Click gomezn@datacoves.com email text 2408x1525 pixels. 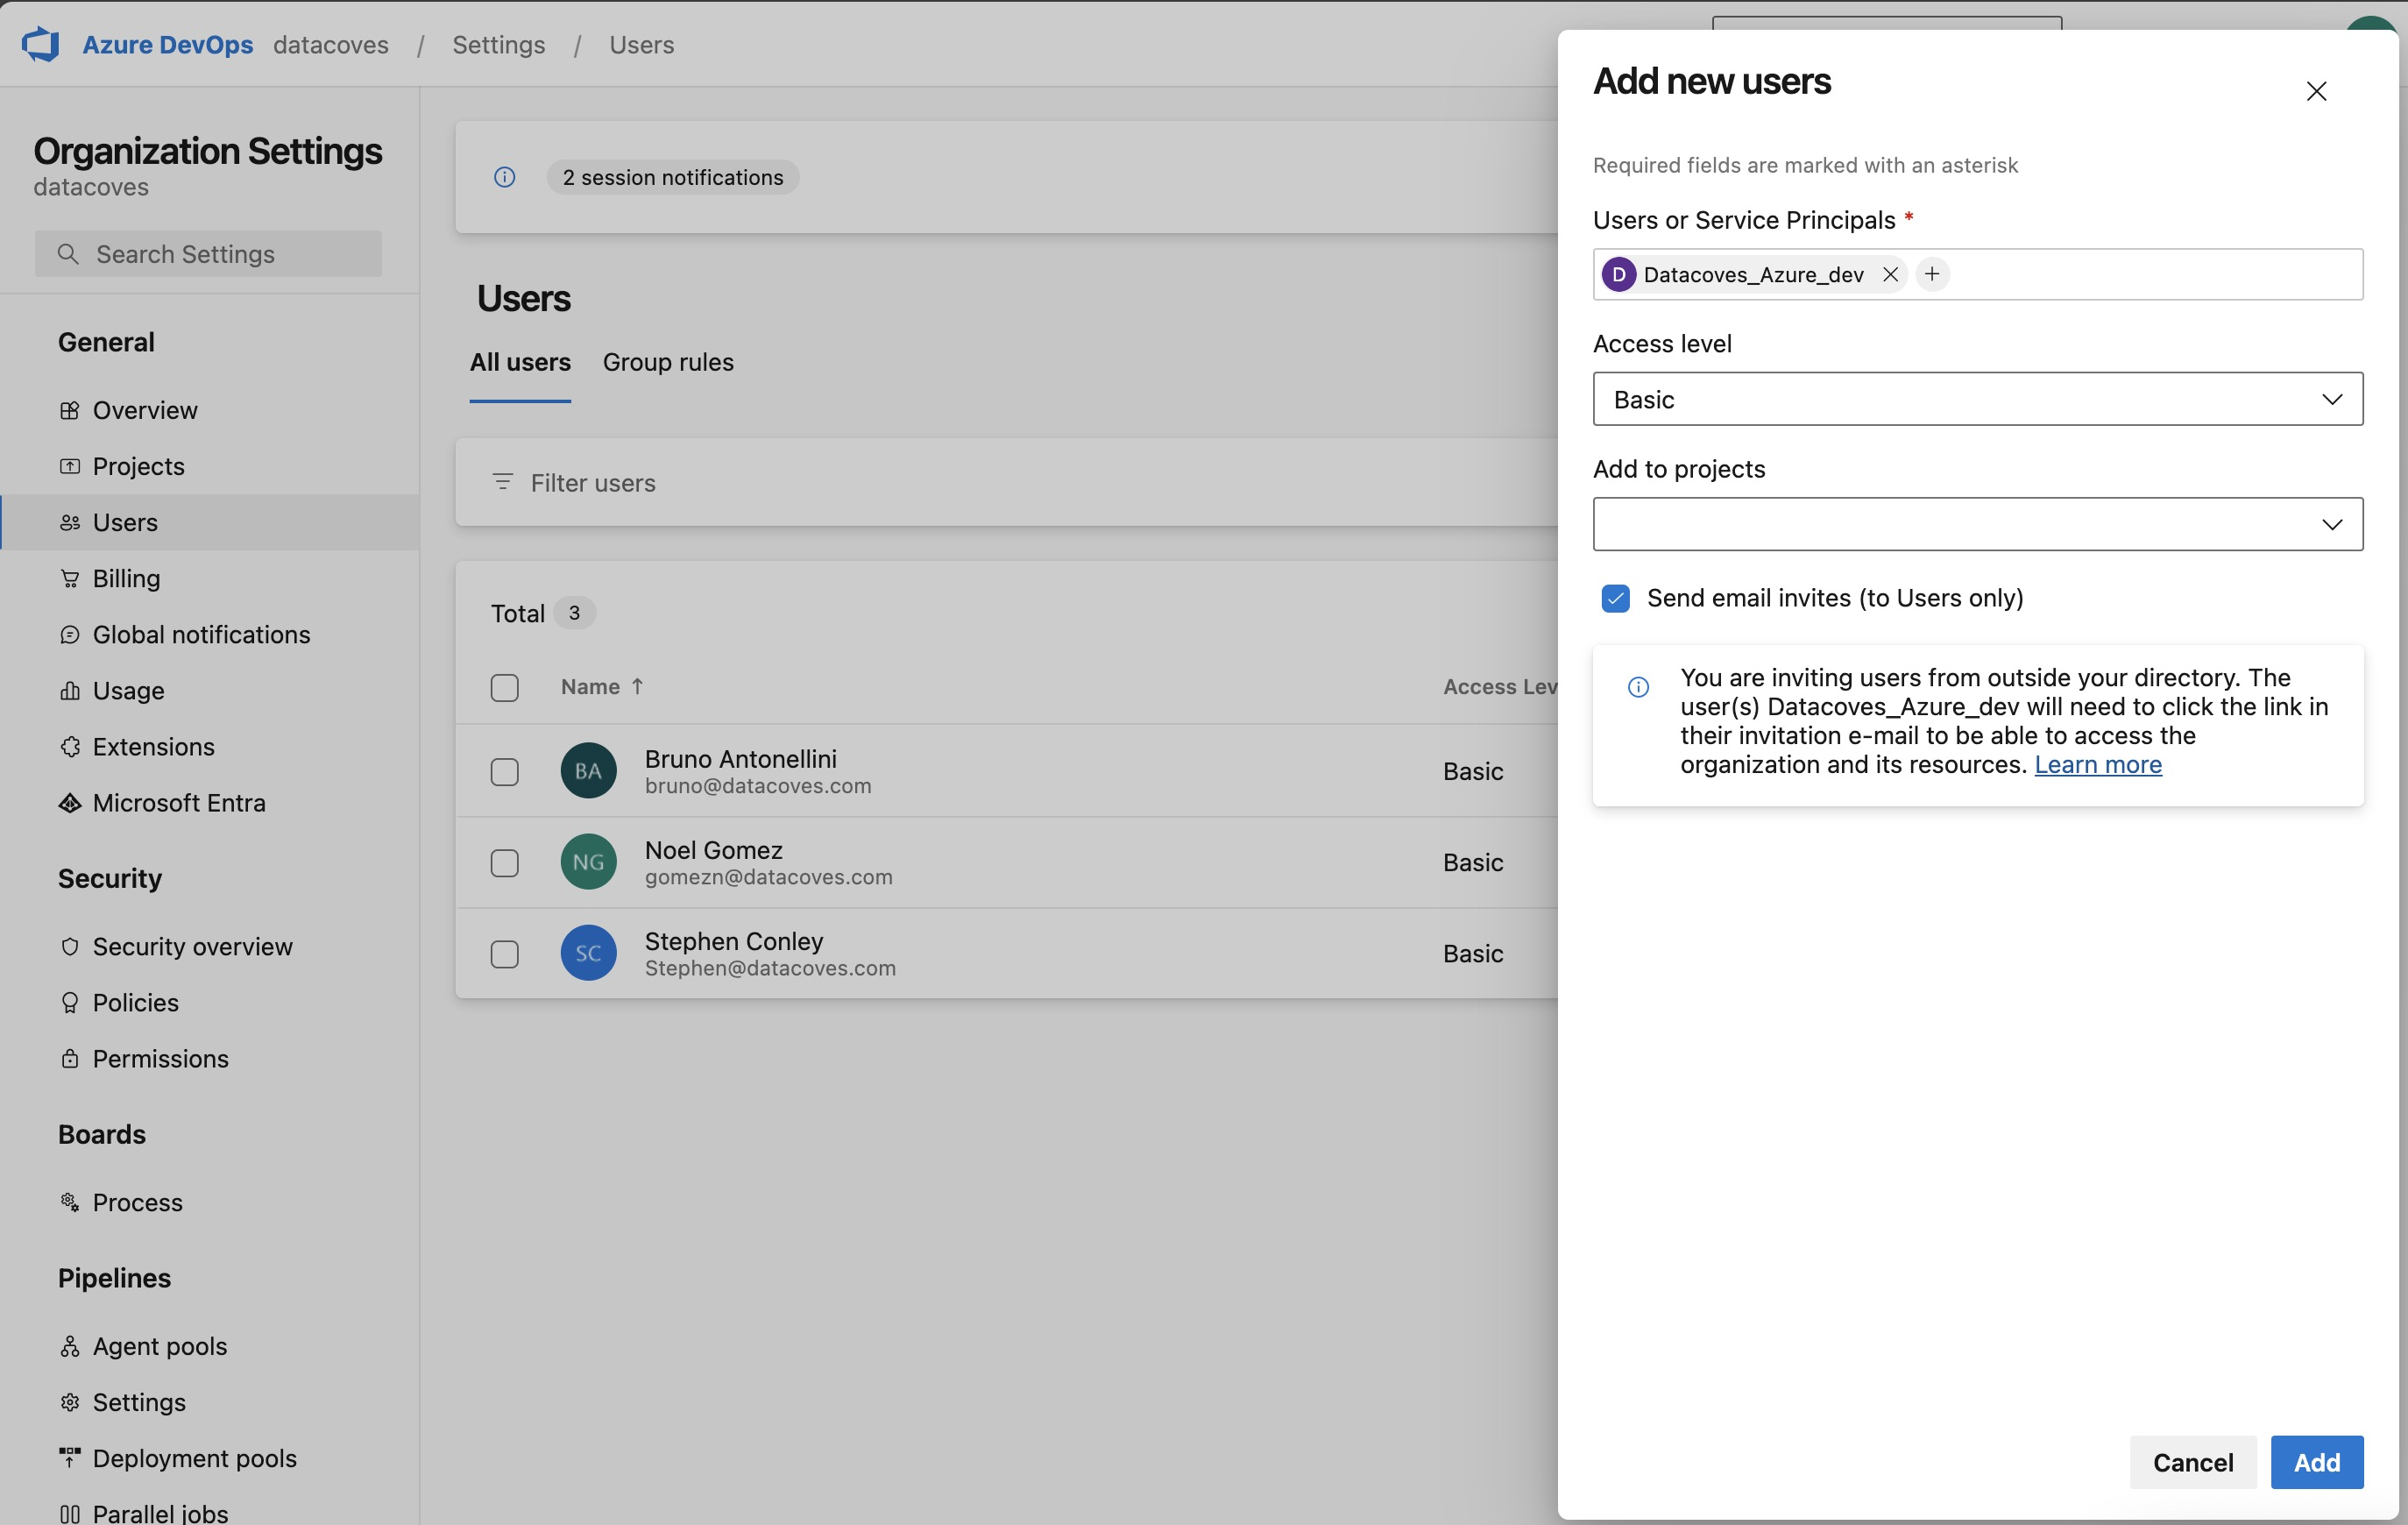pos(769,877)
